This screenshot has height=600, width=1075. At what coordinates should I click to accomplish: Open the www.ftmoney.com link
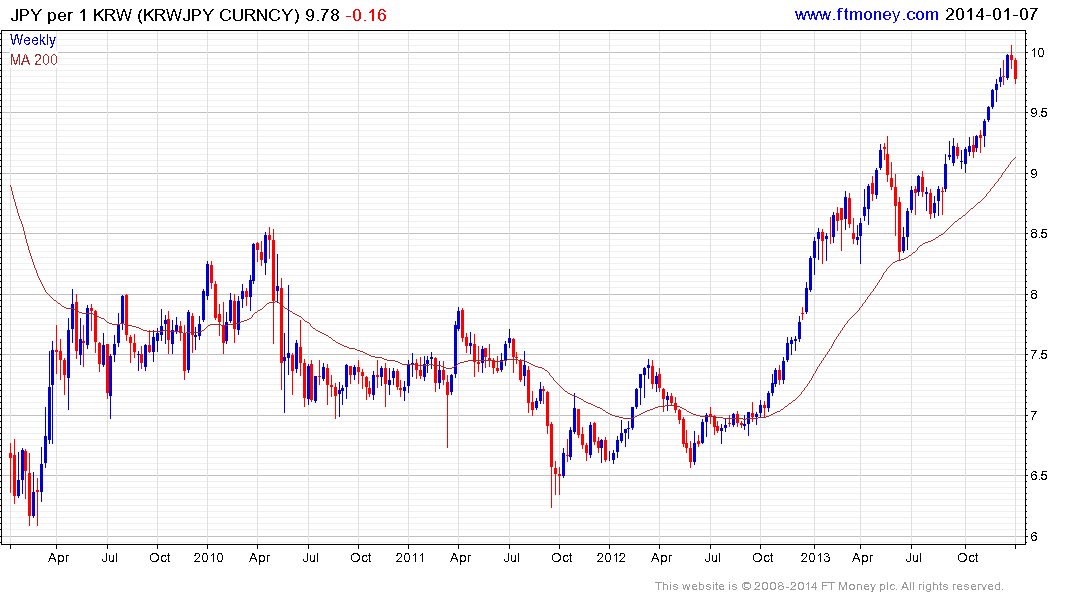point(866,14)
